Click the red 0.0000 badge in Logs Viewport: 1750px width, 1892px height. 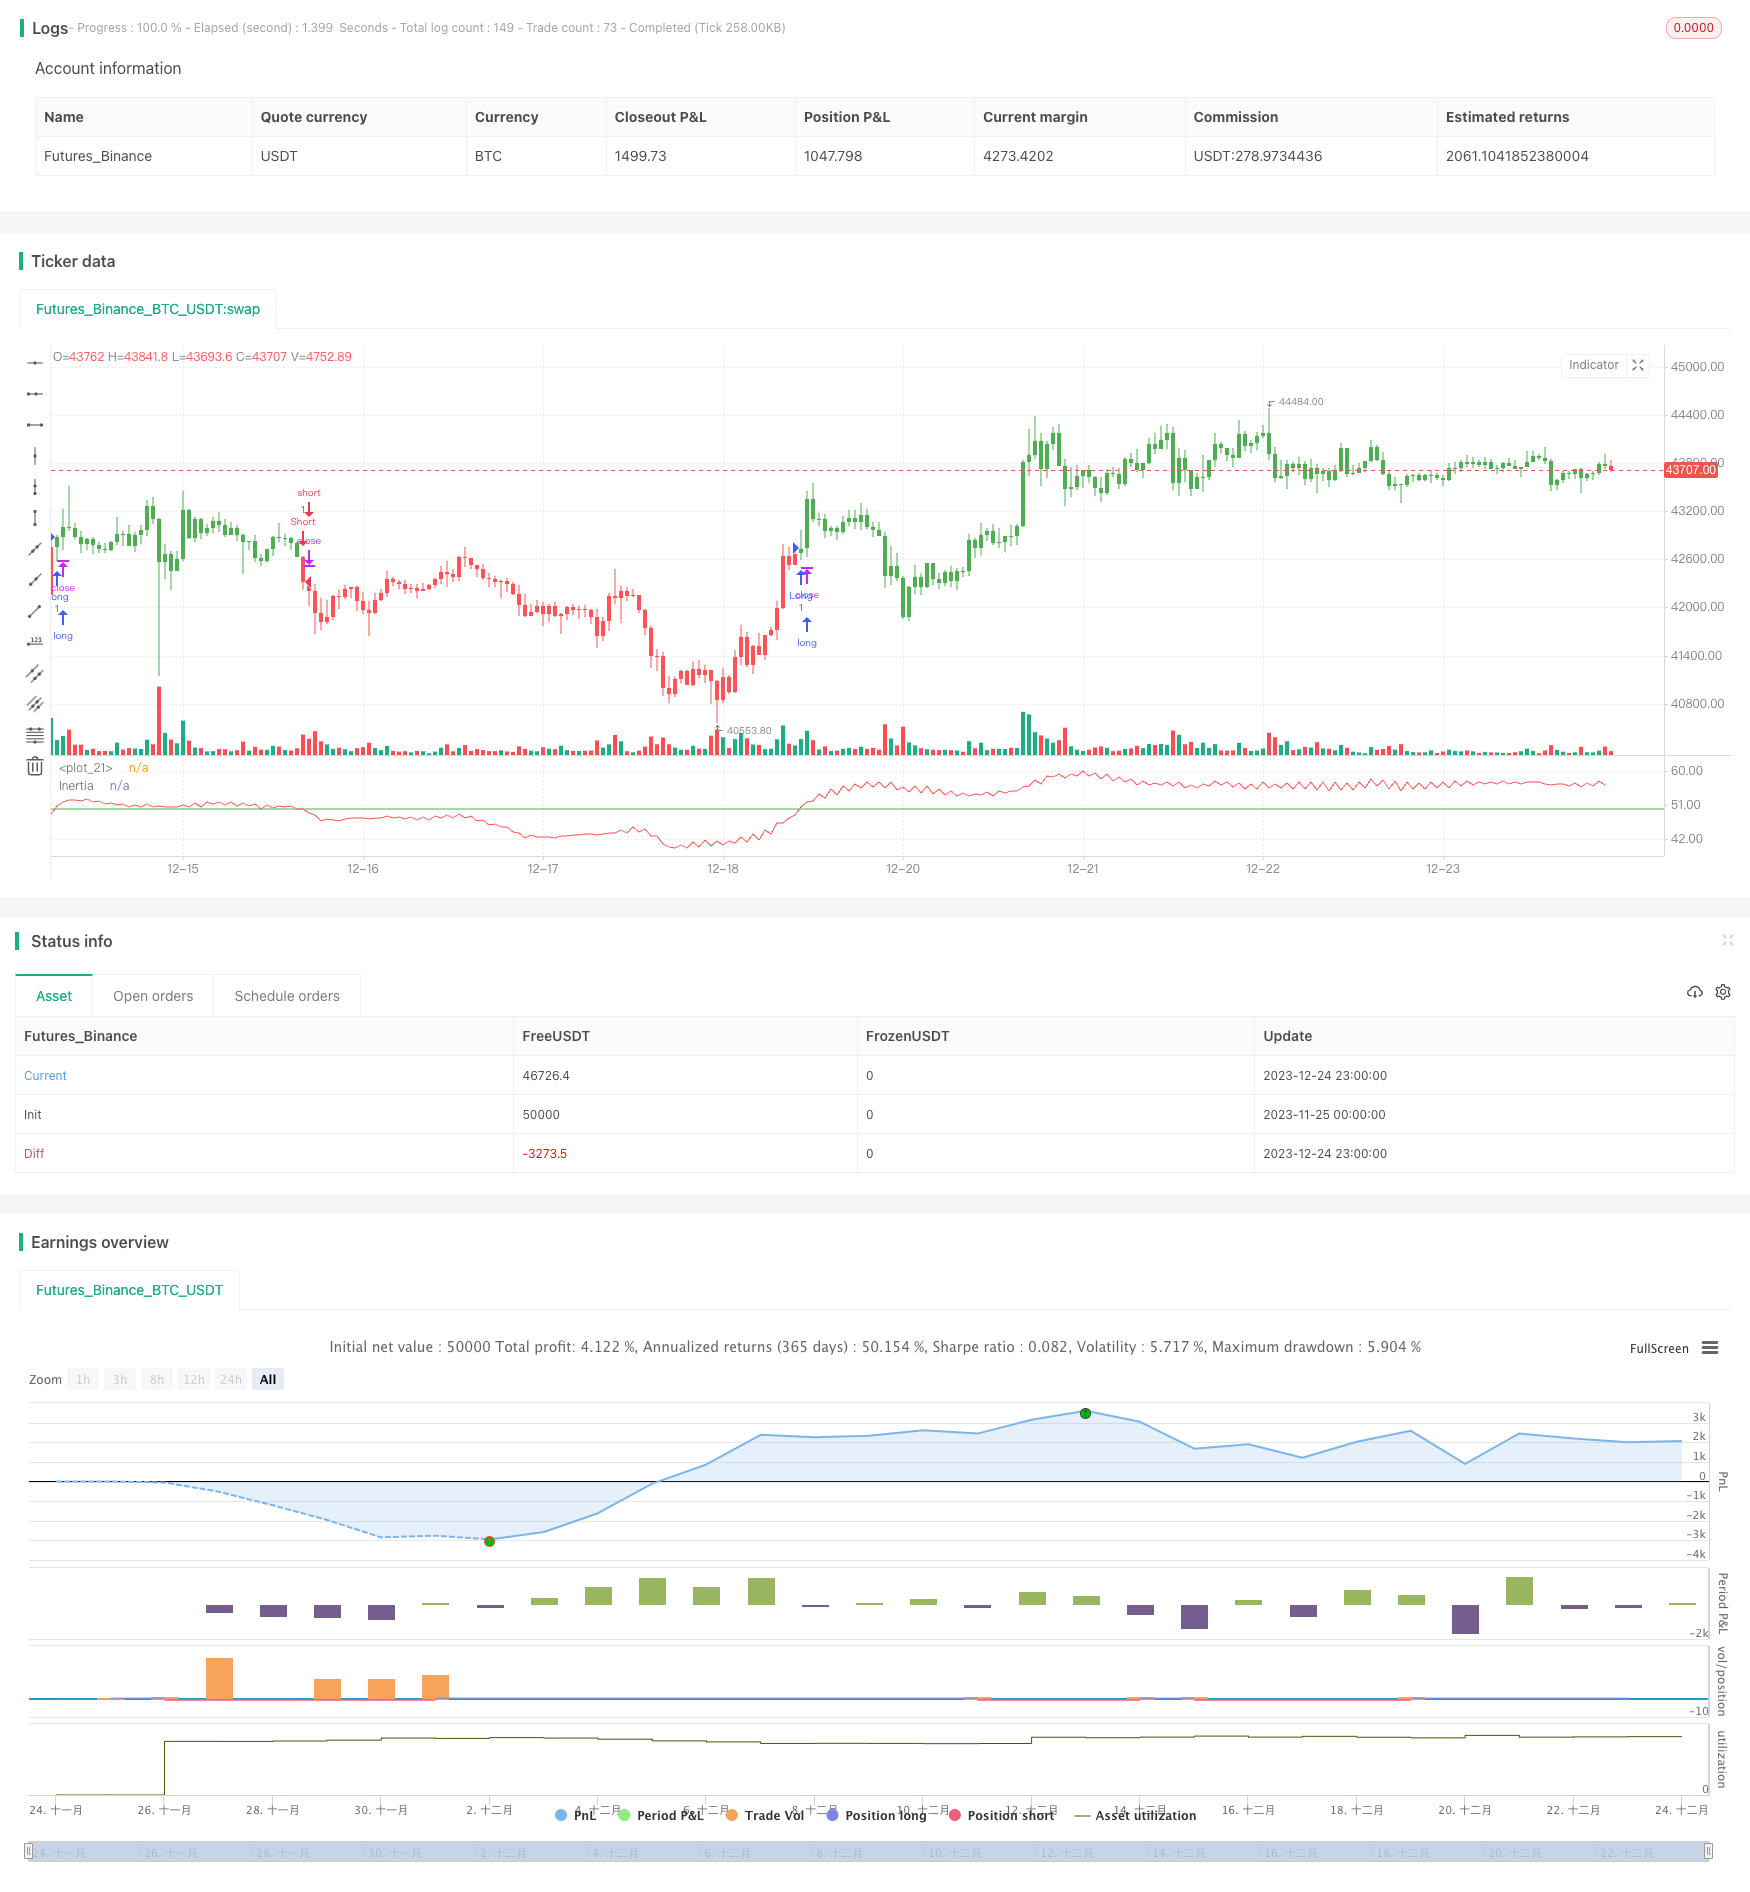[x=1693, y=28]
